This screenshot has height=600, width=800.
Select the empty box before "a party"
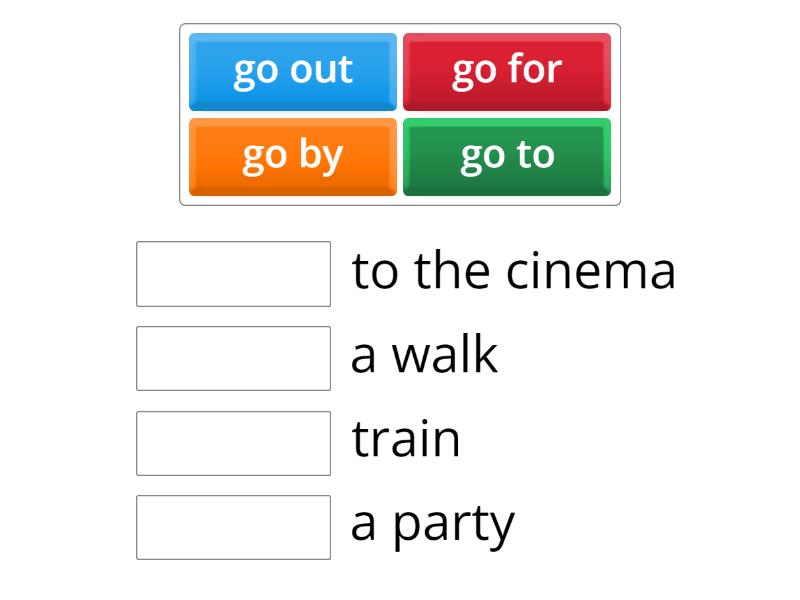click(233, 527)
